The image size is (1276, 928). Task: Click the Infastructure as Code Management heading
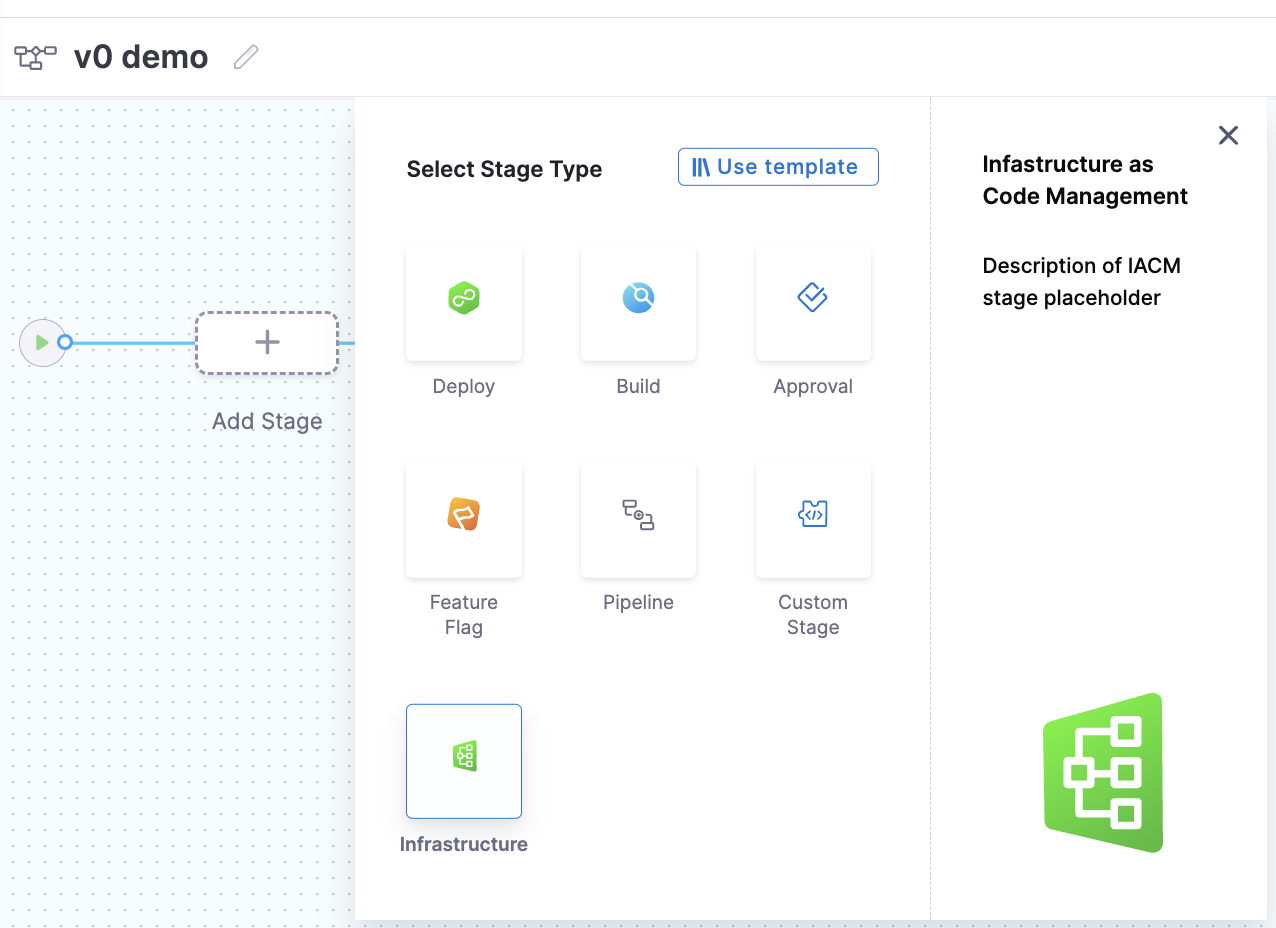pos(1085,180)
